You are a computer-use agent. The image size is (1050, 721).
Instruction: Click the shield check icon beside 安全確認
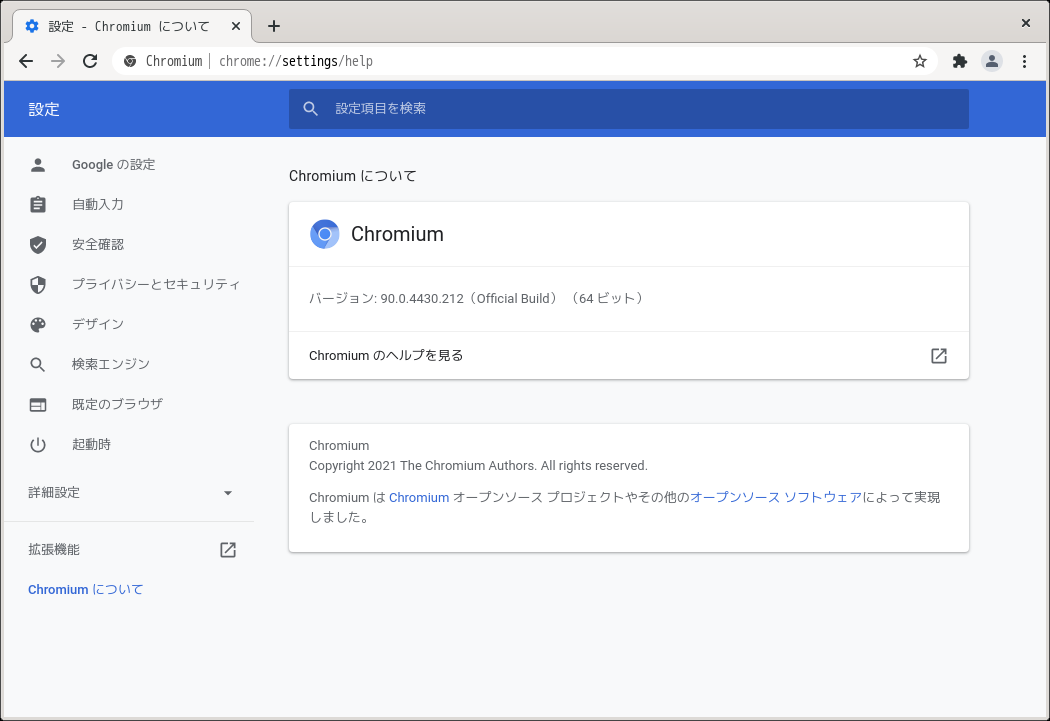[38, 244]
